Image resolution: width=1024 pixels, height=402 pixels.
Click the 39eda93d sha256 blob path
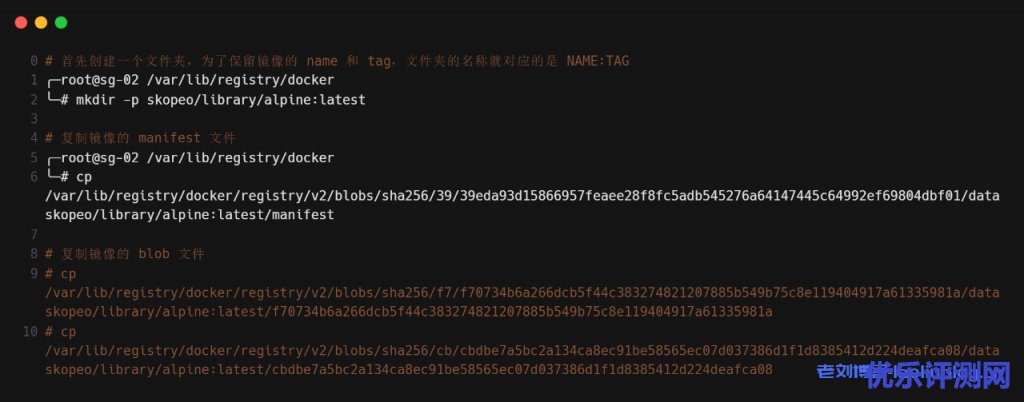coord(520,196)
